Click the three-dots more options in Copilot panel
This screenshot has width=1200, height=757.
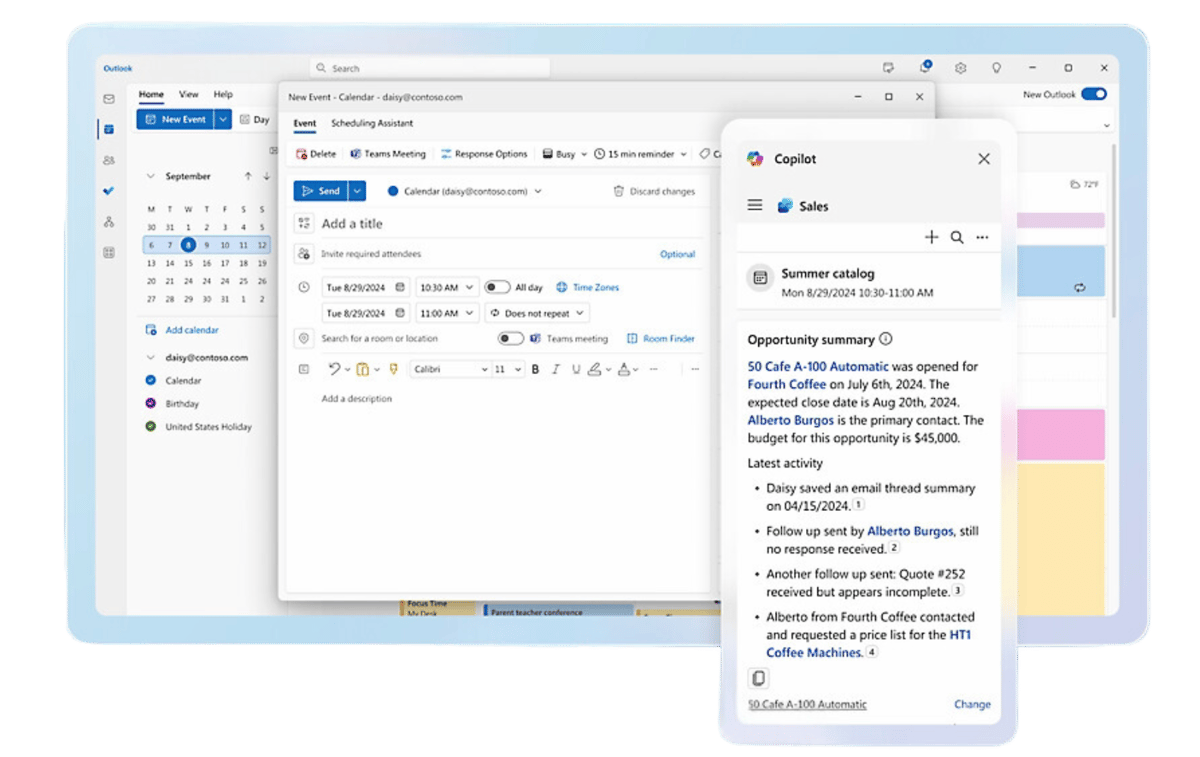pos(982,237)
